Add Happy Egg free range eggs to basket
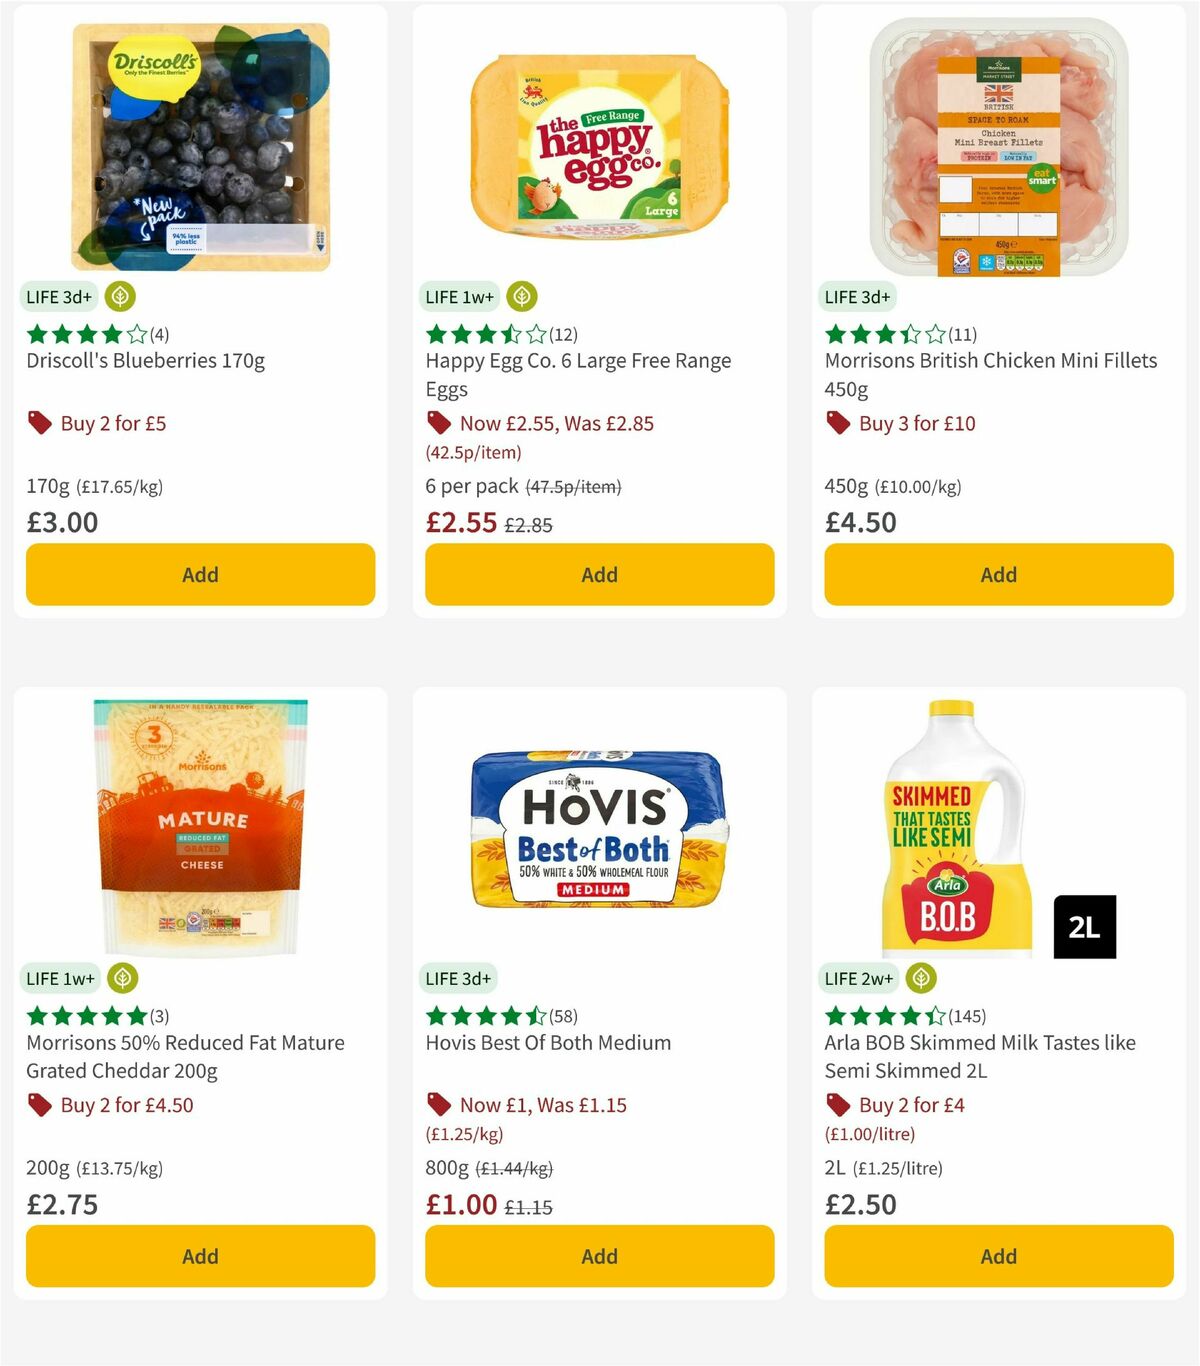Screen dimensions: 1200x1366 pyautogui.click(x=598, y=574)
